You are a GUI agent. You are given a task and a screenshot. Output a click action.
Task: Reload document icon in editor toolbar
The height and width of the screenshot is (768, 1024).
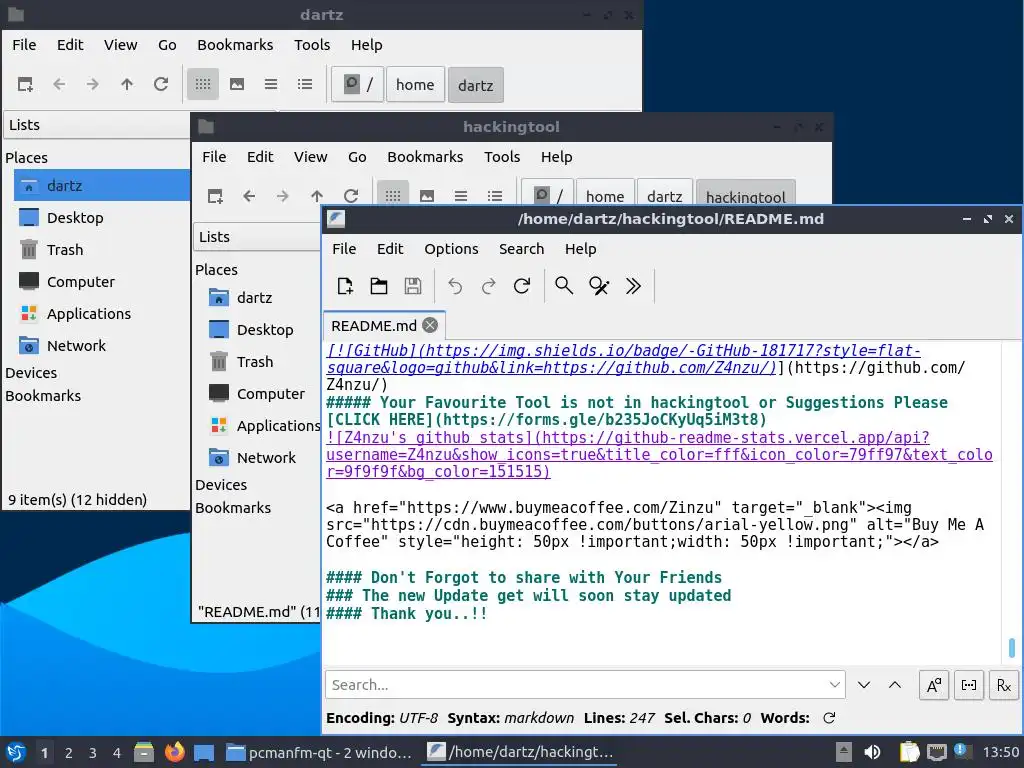pyautogui.click(x=522, y=286)
